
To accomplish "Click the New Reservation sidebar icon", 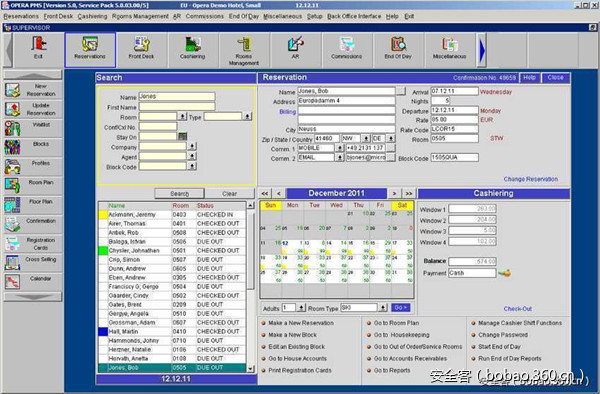I will pyautogui.click(x=33, y=90).
